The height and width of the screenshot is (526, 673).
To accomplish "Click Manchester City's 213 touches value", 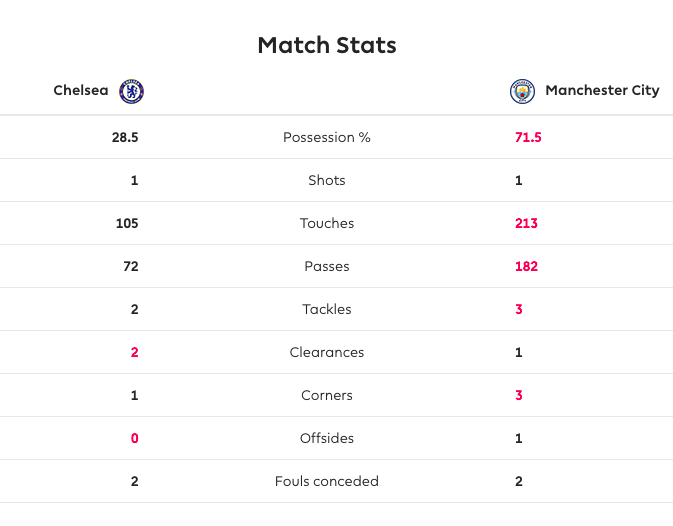I will pos(526,224).
